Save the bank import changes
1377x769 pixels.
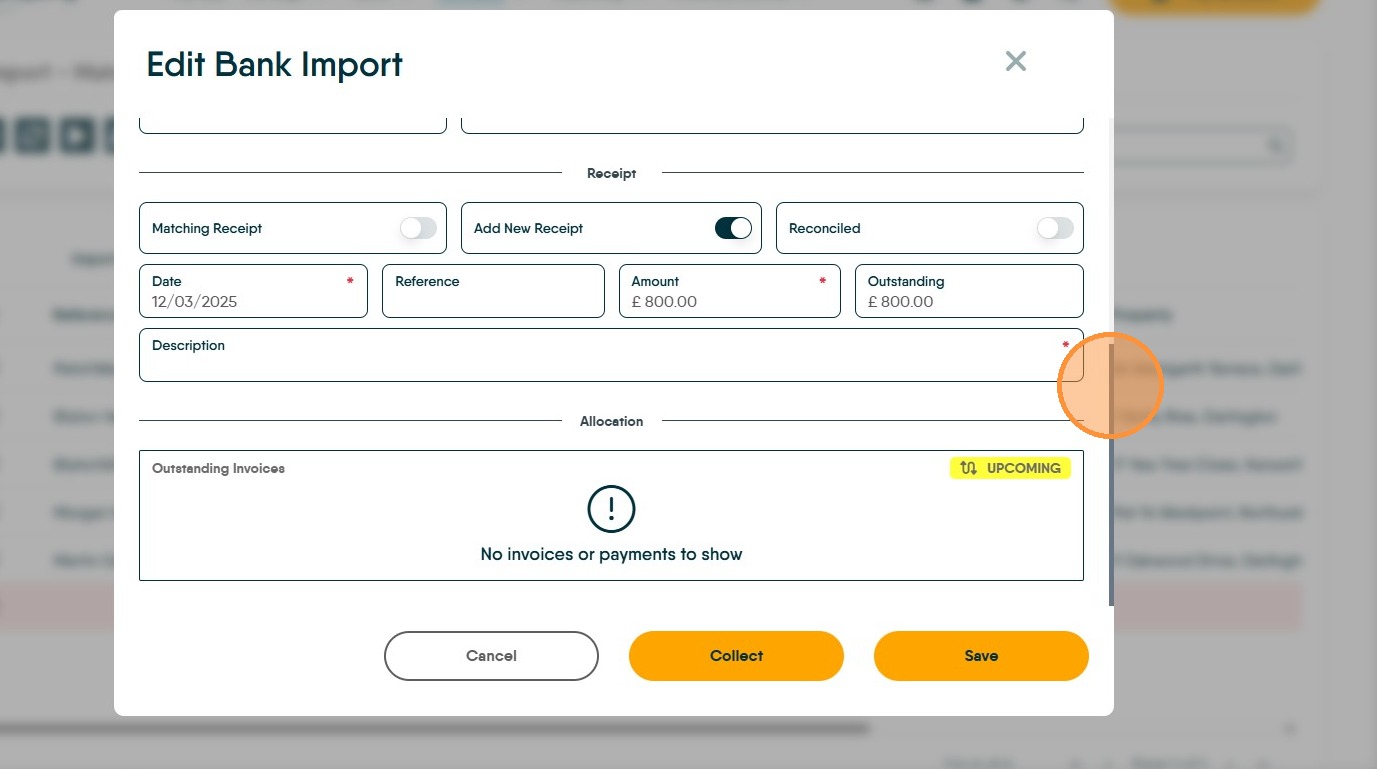(x=981, y=656)
